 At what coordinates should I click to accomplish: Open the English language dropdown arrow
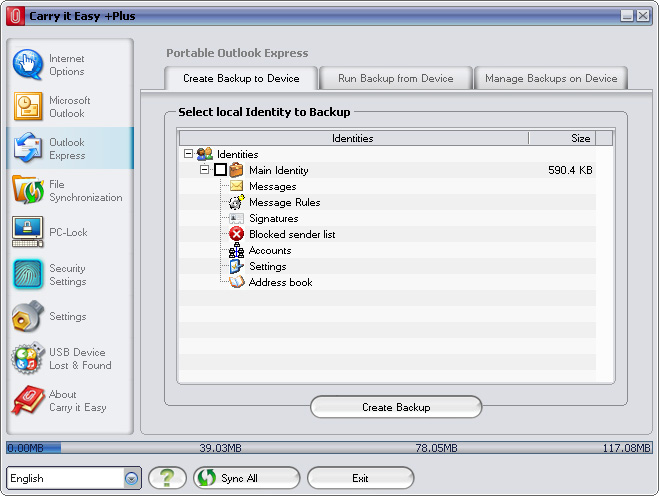tap(132, 478)
